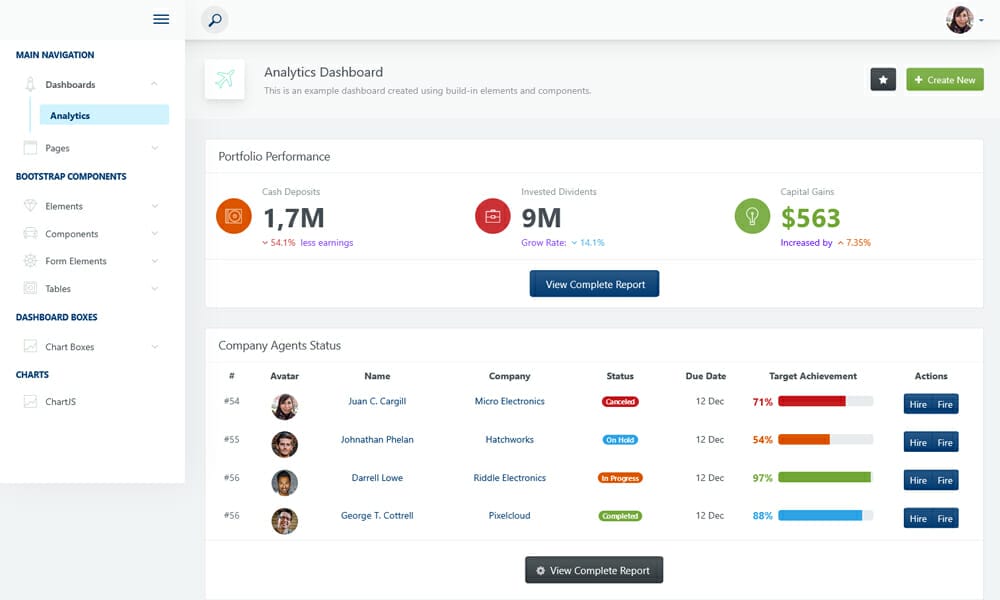Click the paper plane dashboard header icon
1000x600 pixels.
[x=224, y=79]
